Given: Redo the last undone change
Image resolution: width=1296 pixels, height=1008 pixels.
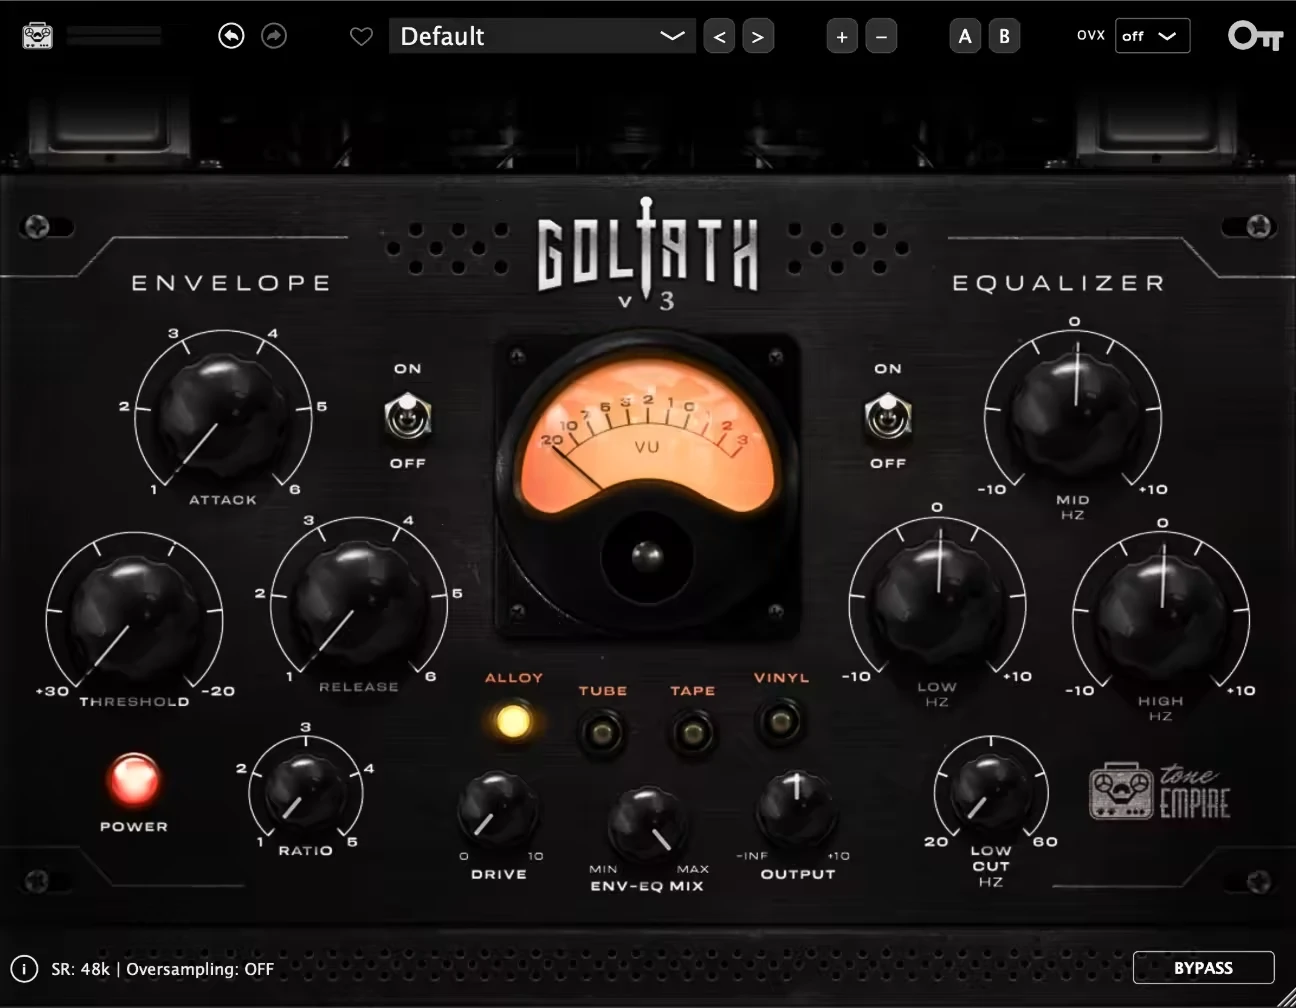Looking at the screenshot, I should (x=273, y=36).
